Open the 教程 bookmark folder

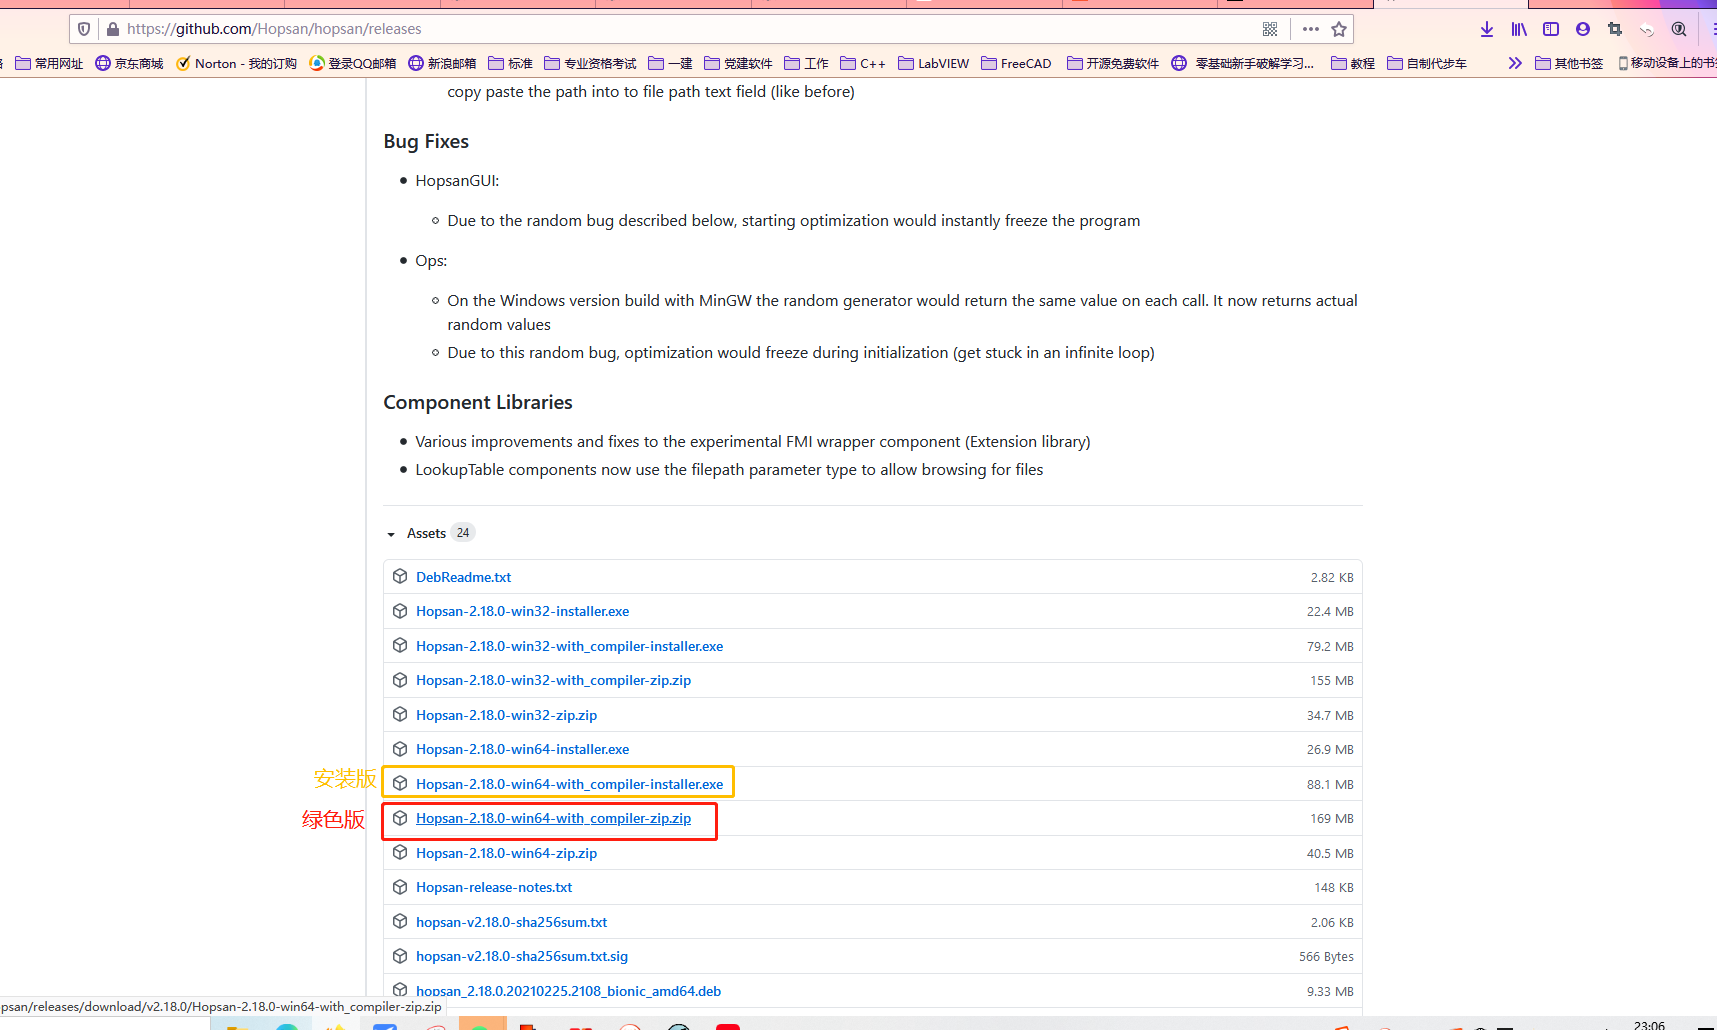pyautogui.click(x=1353, y=63)
